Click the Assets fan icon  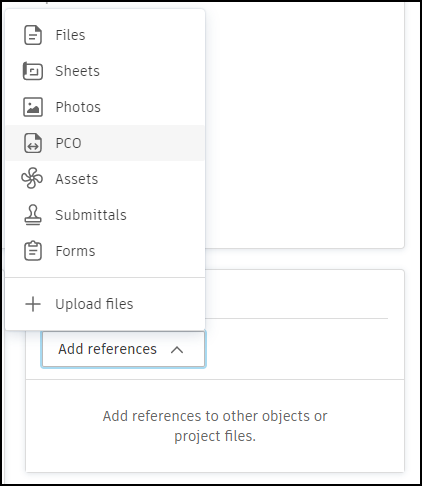(x=32, y=178)
